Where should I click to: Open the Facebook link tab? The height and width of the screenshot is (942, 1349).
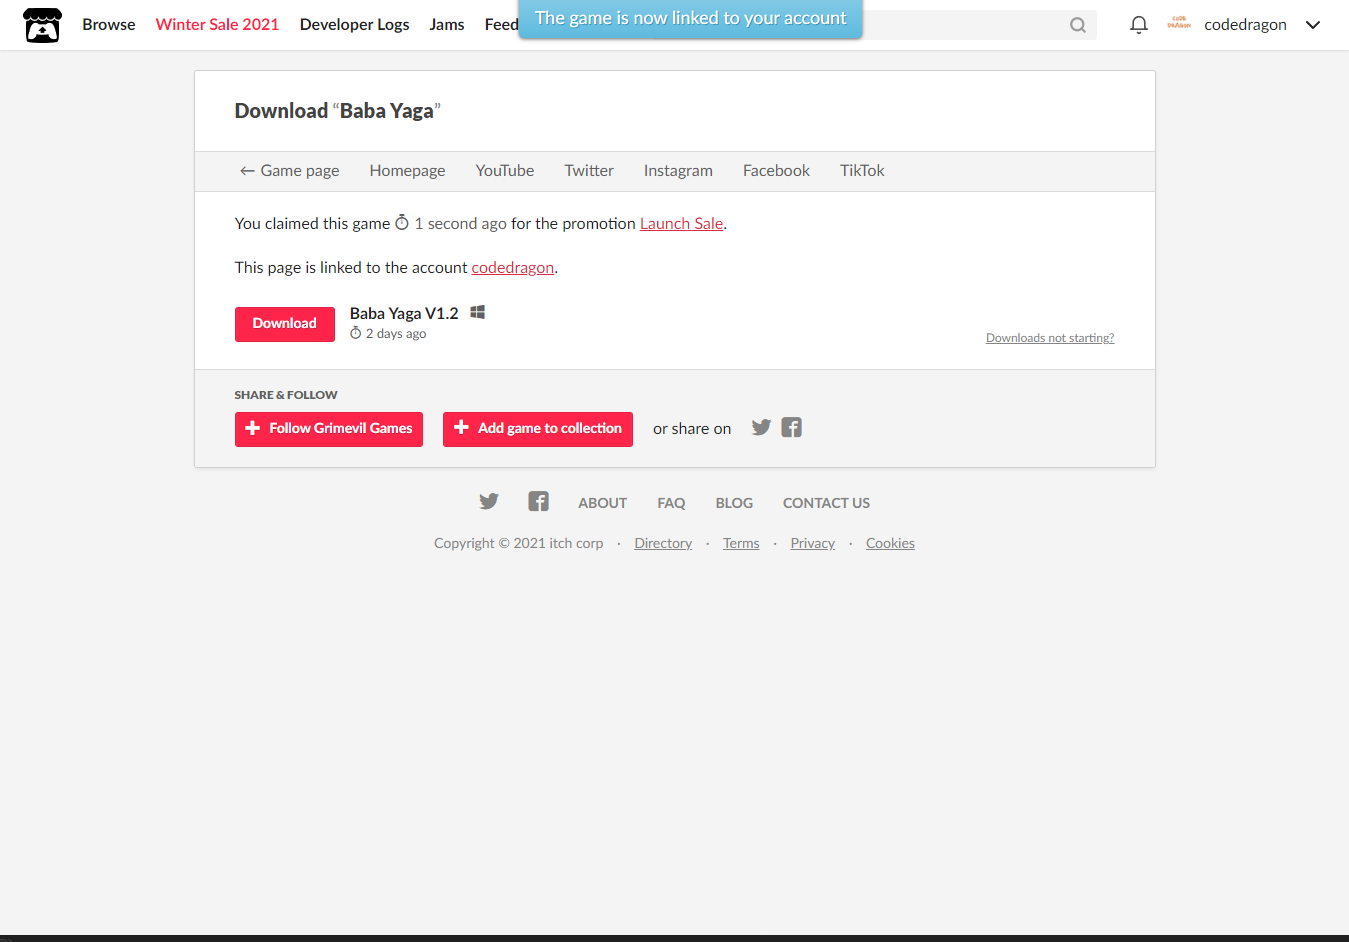click(776, 171)
